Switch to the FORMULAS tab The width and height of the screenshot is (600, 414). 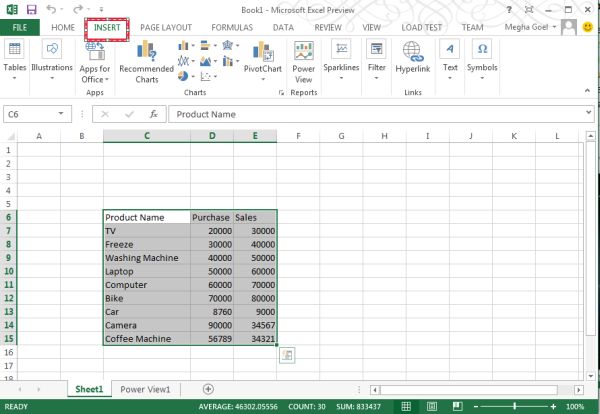[x=232, y=28]
